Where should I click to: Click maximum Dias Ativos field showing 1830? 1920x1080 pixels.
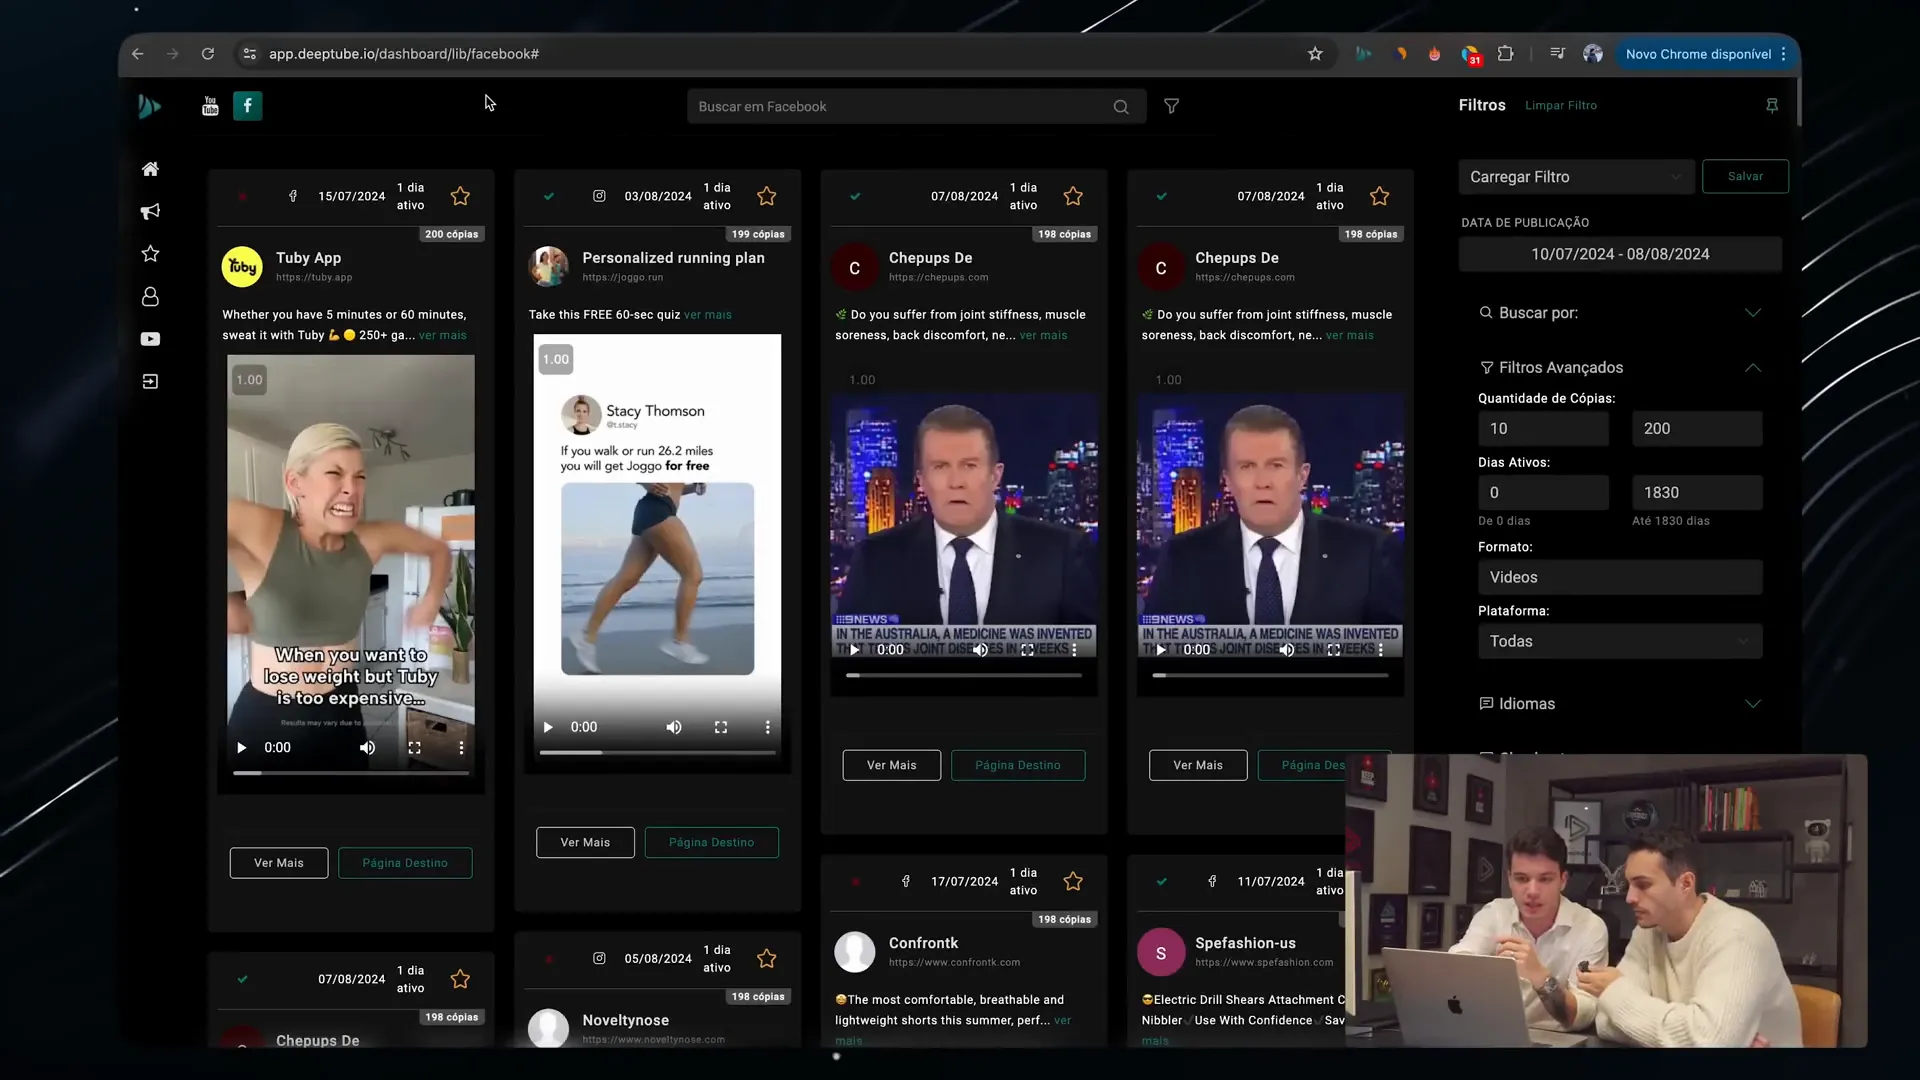click(x=1697, y=492)
